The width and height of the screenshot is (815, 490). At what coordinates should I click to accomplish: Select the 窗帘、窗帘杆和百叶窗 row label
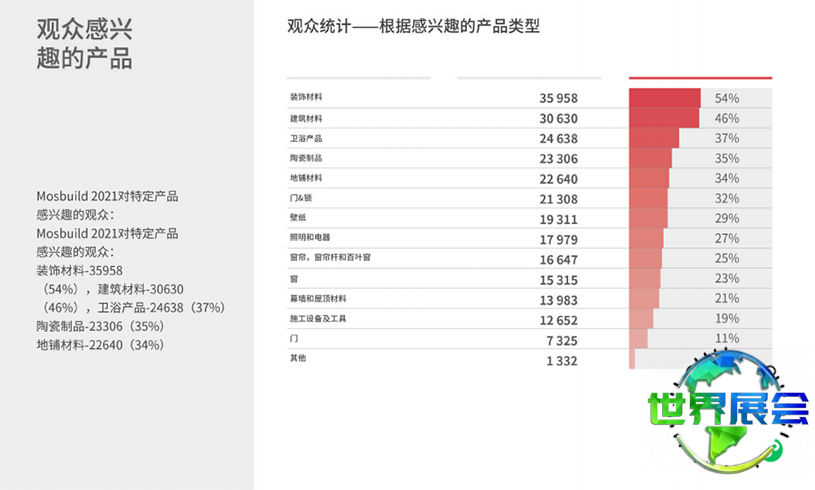329,258
